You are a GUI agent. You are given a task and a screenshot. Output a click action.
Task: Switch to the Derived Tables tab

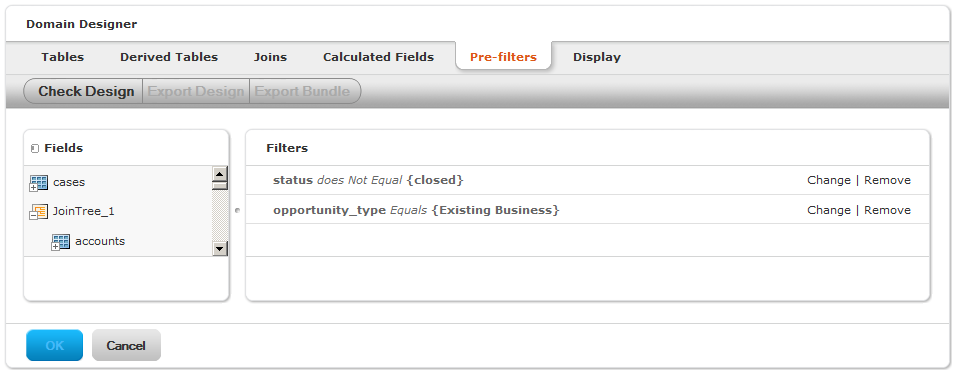tap(169, 57)
